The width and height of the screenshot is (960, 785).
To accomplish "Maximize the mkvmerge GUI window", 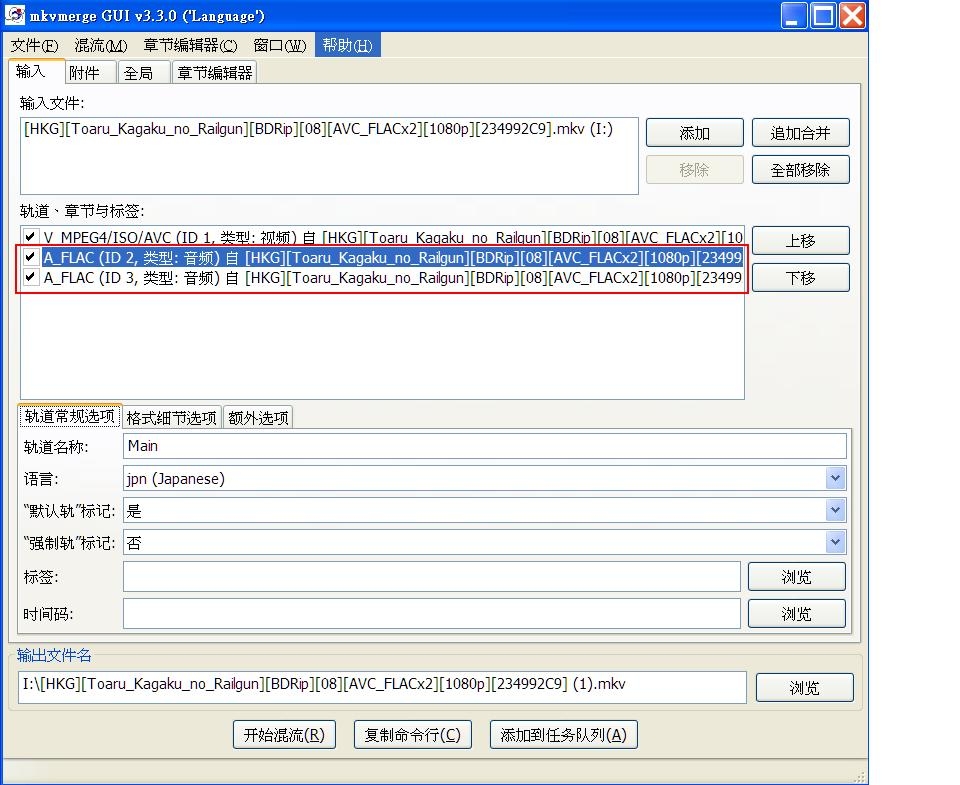I will coord(823,16).
